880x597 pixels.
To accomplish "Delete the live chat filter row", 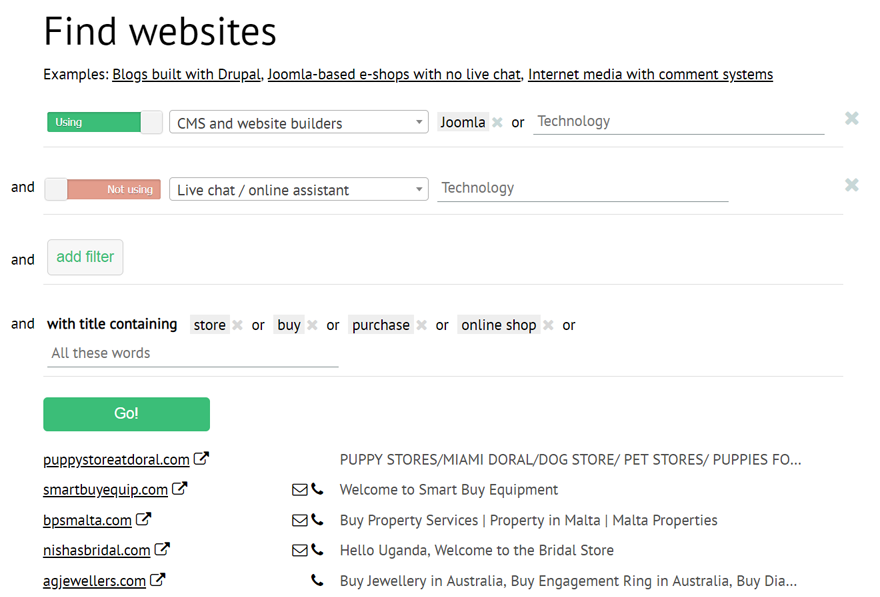I will [851, 184].
